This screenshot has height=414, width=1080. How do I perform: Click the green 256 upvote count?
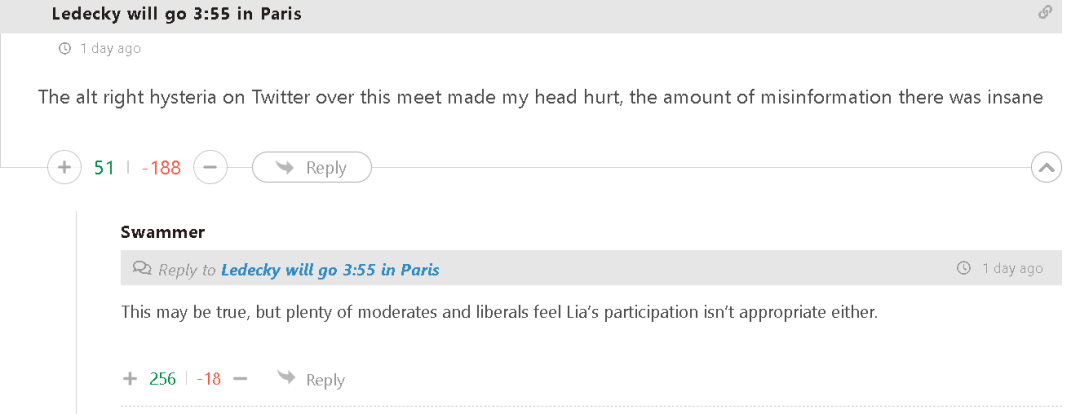coord(162,378)
